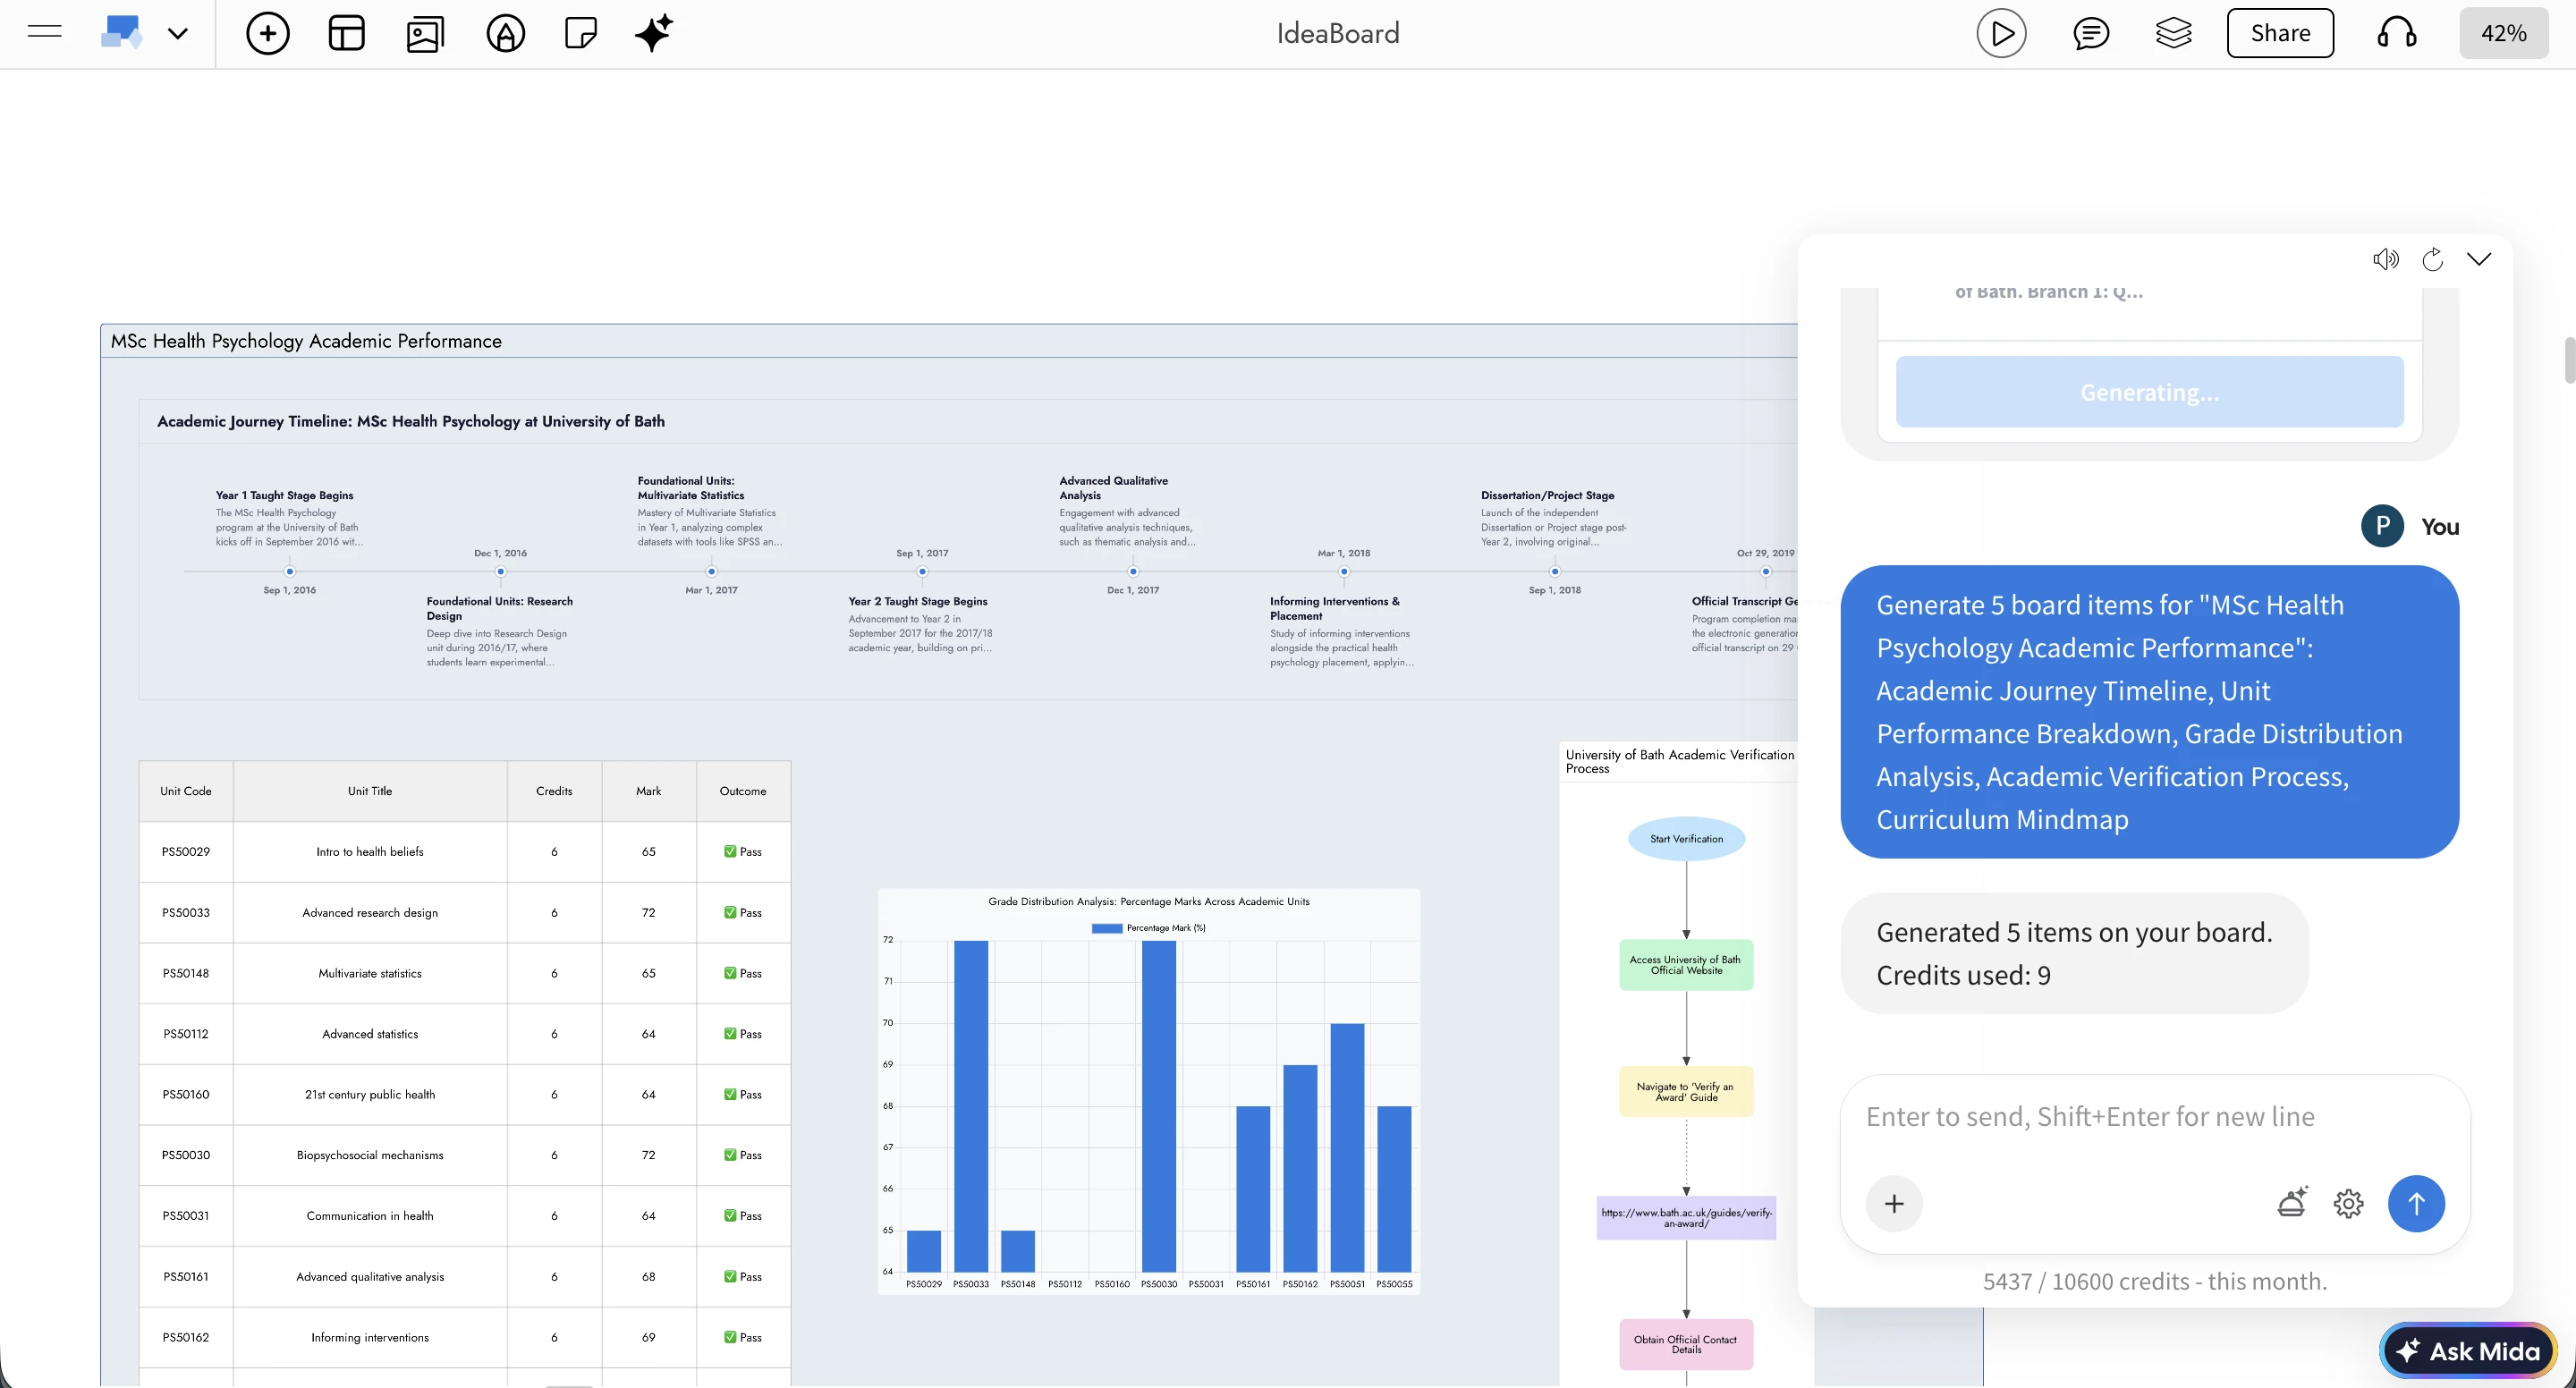
Task: Open the layers stack icon
Action: click(x=2173, y=33)
